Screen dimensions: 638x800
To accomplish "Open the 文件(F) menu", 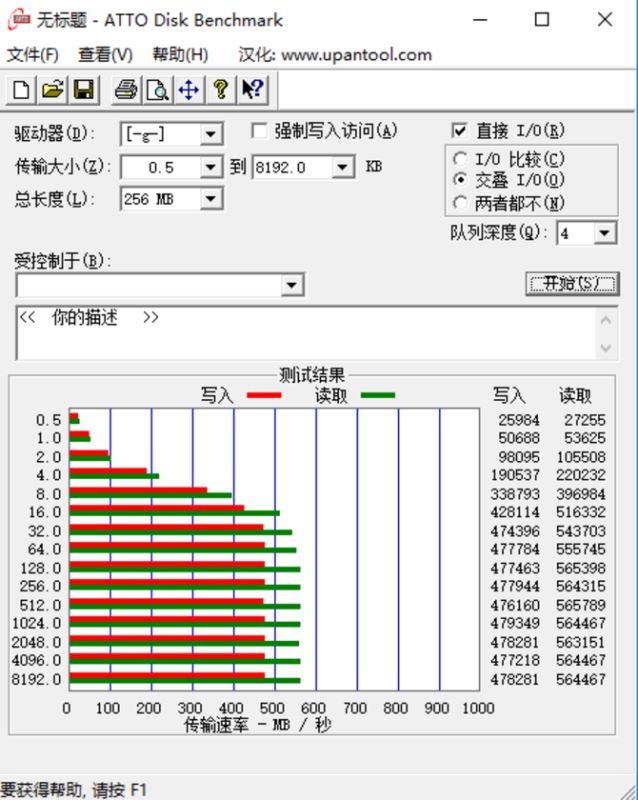I will (x=33, y=55).
